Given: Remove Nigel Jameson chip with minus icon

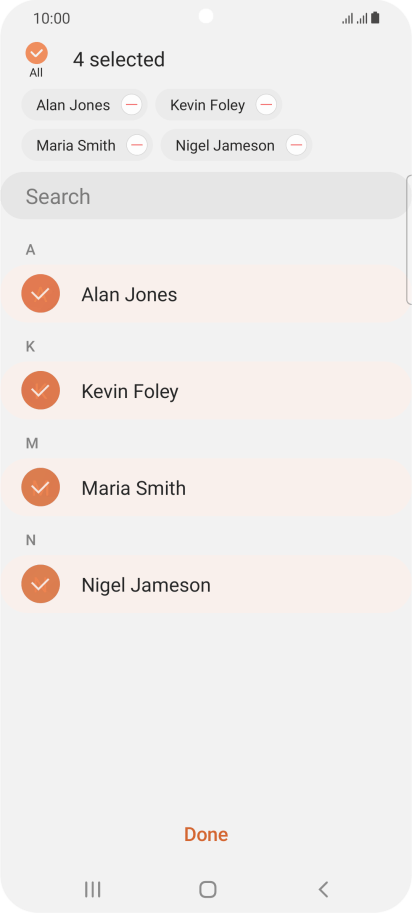Looking at the screenshot, I should (x=296, y=145).
